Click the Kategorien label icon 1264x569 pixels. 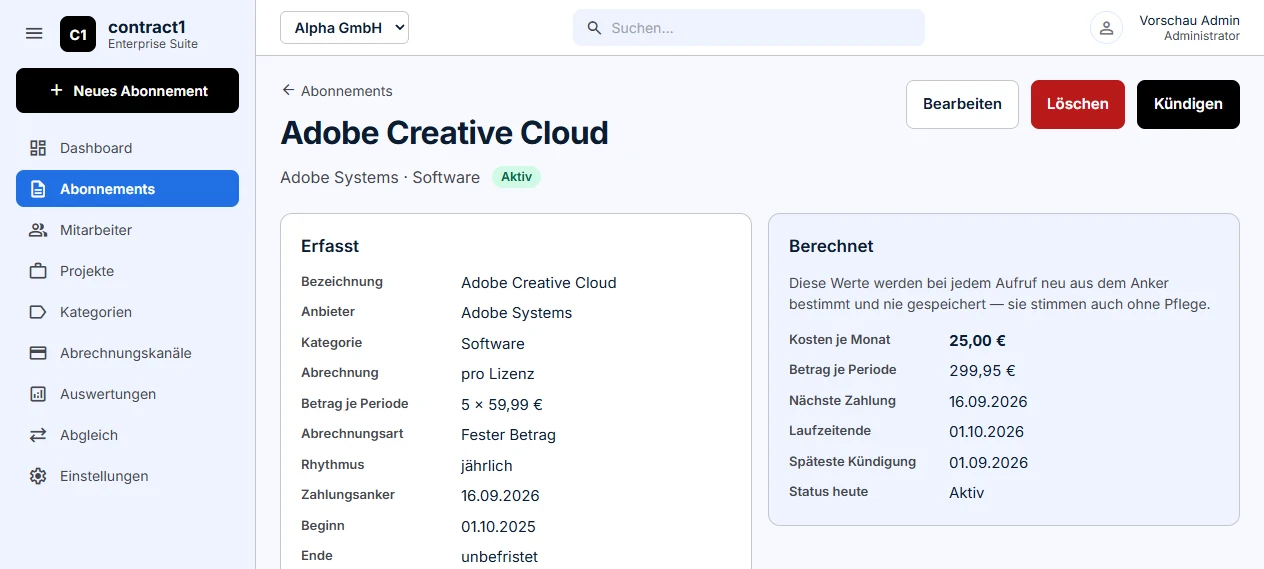[x=38, y=312]
